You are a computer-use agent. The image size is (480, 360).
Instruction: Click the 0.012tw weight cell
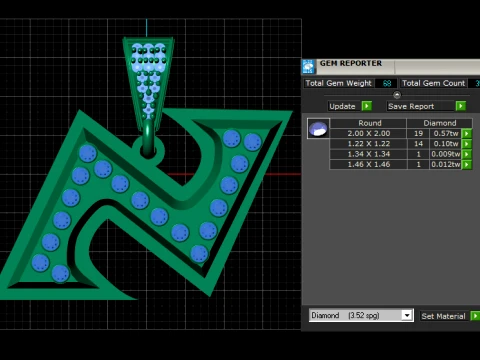[446, 165]
